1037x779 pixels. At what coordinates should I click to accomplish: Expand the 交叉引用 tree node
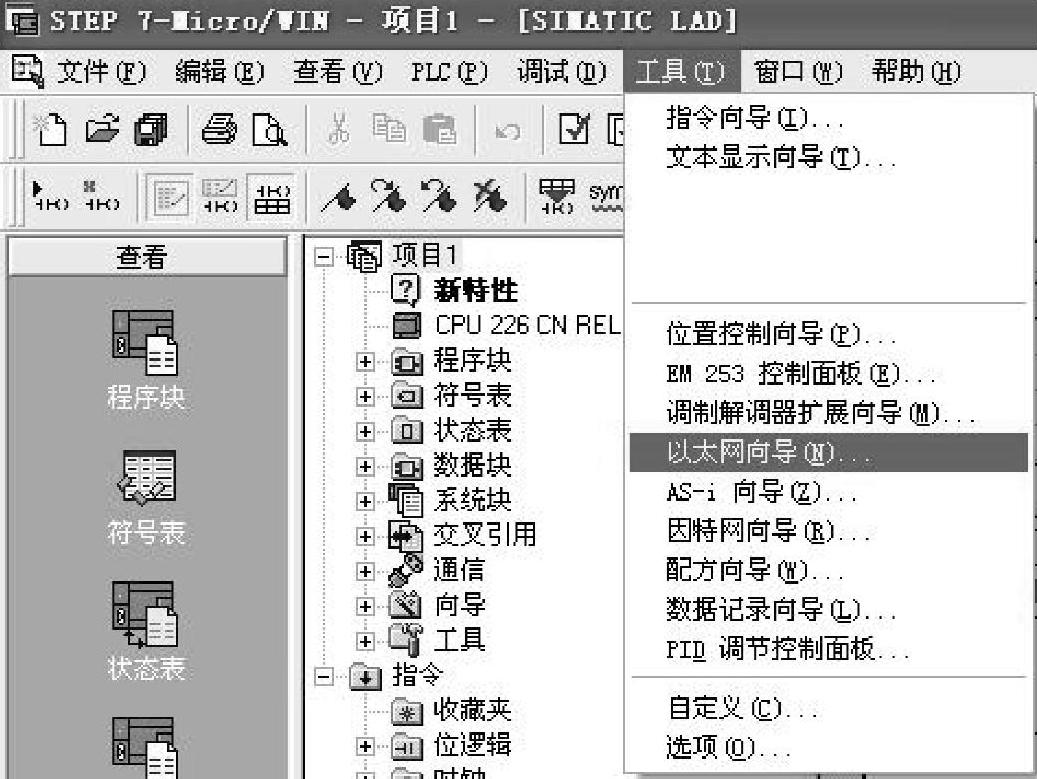click(x=365, y=536)
